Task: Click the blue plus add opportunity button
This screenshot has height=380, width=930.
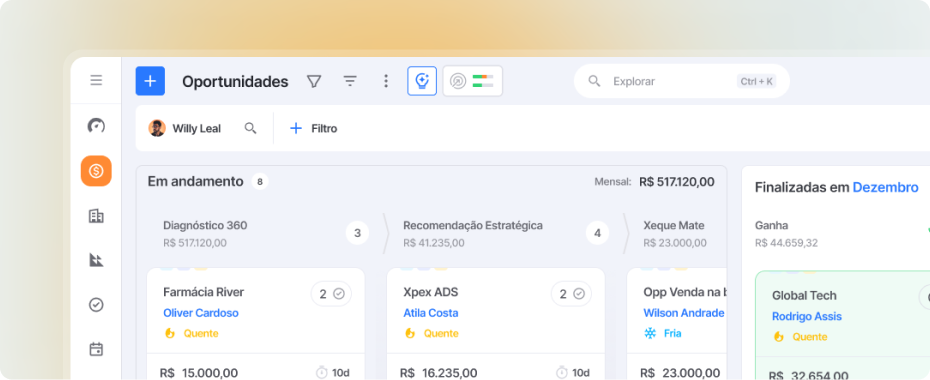Action: [150, 81]
